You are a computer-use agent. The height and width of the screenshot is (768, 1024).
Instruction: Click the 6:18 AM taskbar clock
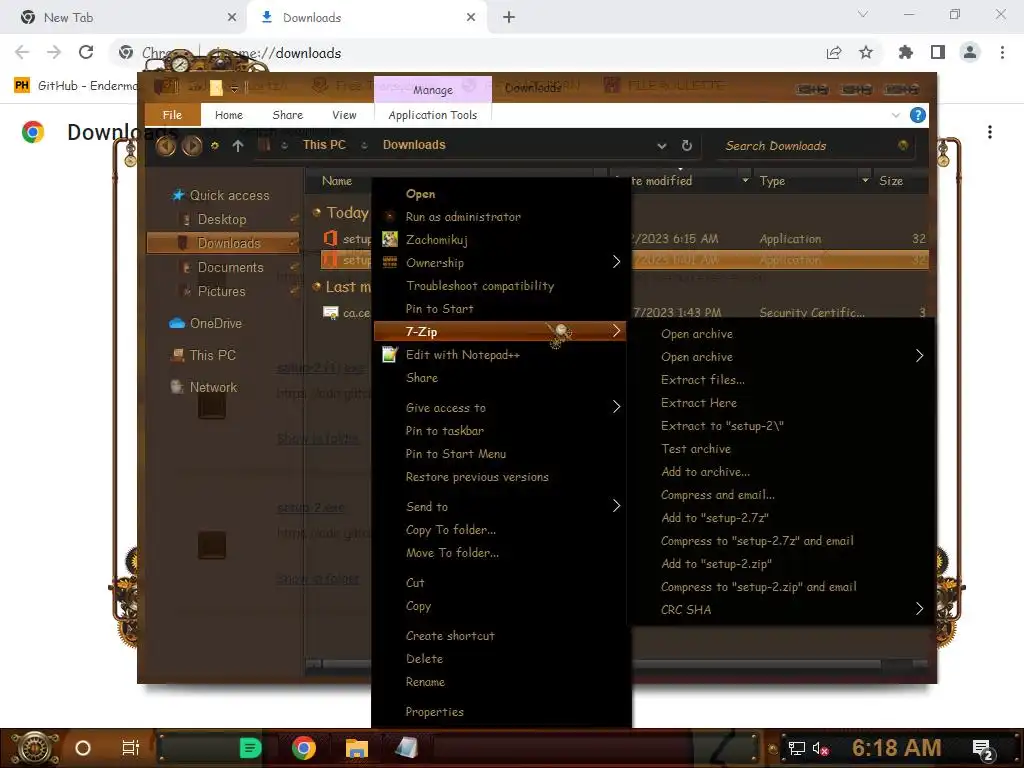(896, 748)
